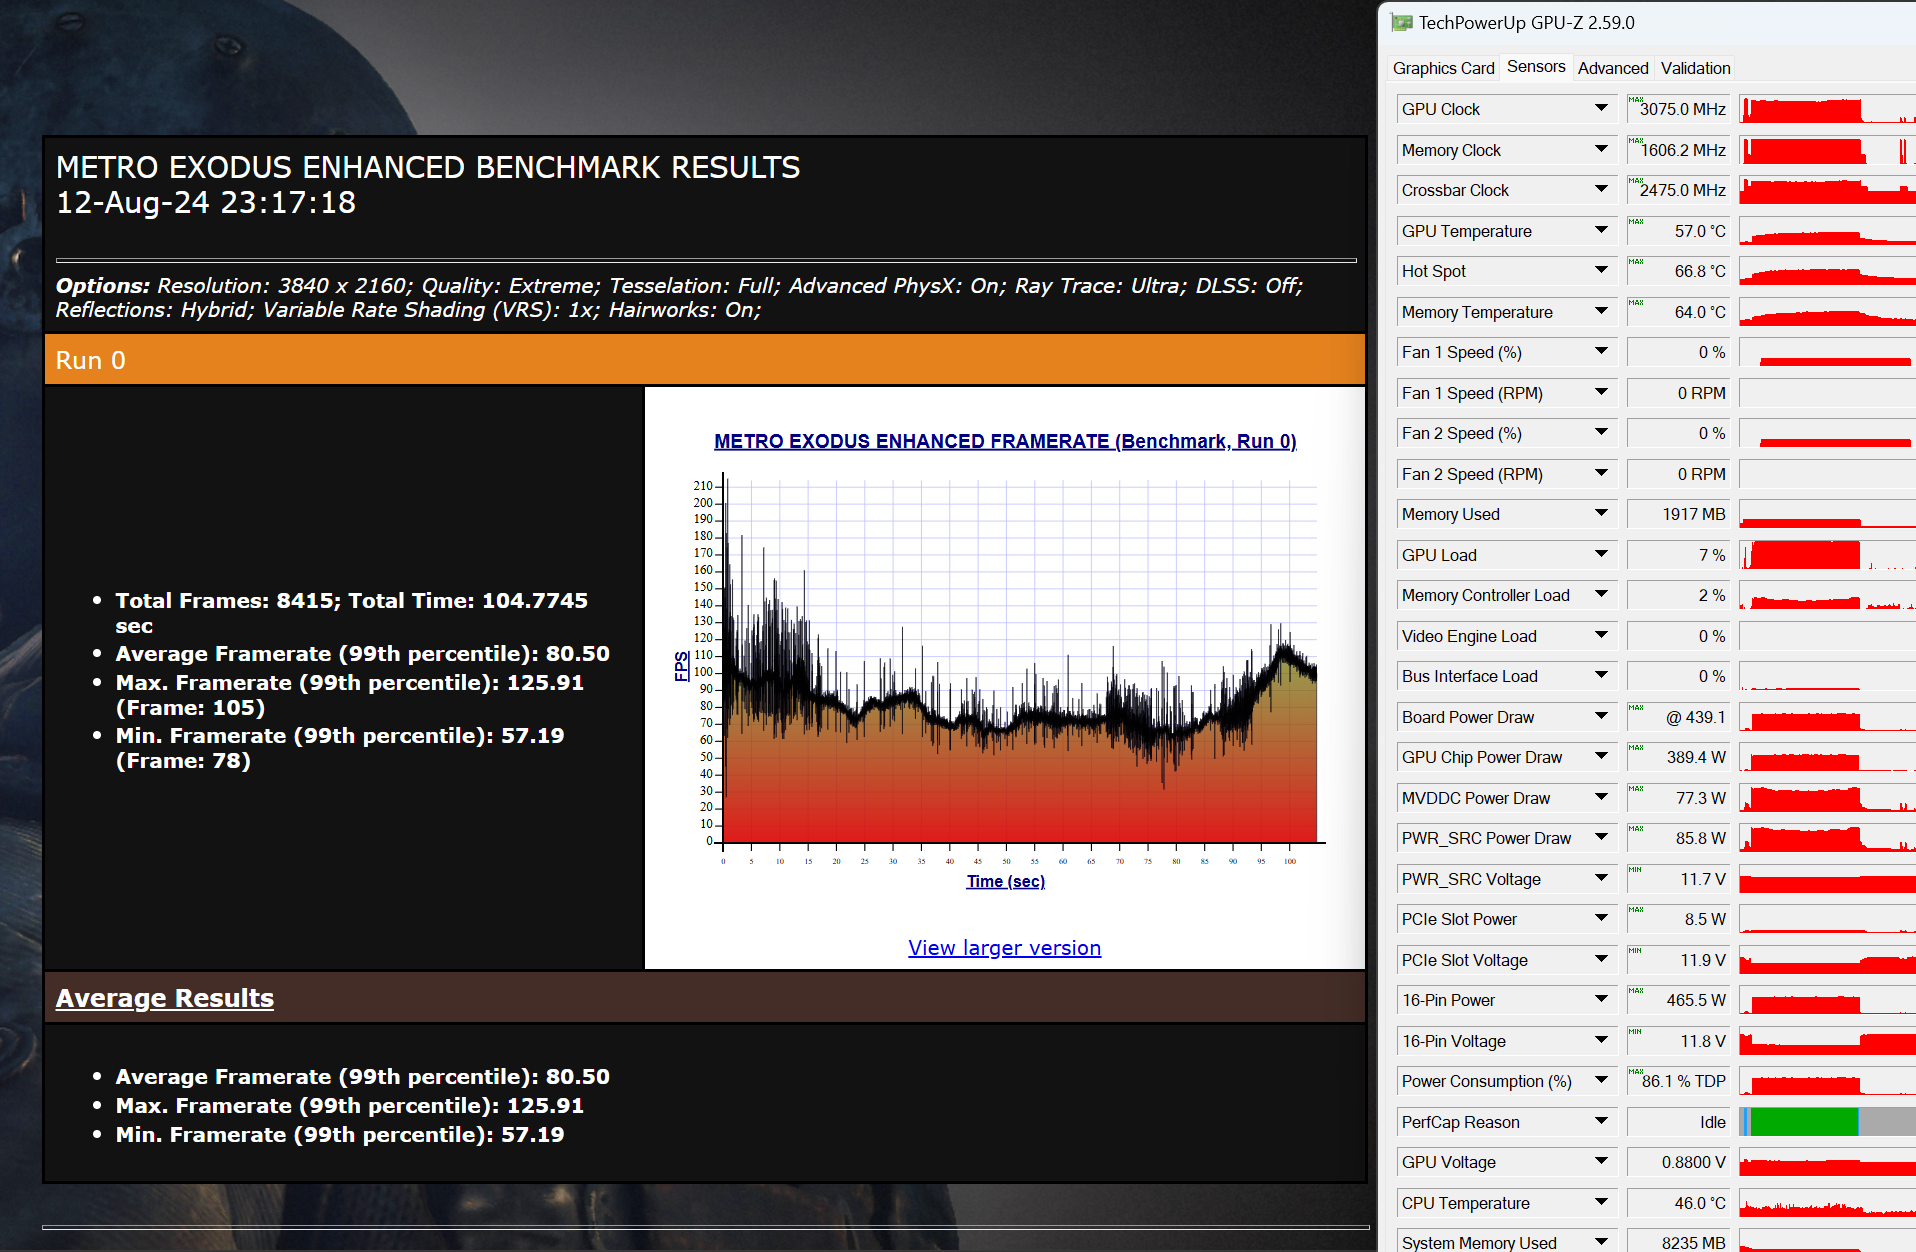Click the View larger version link
Image resolution: width=1916 pixels, height=1252 pixels.
pyautogui.click(x=1004, y=948)
